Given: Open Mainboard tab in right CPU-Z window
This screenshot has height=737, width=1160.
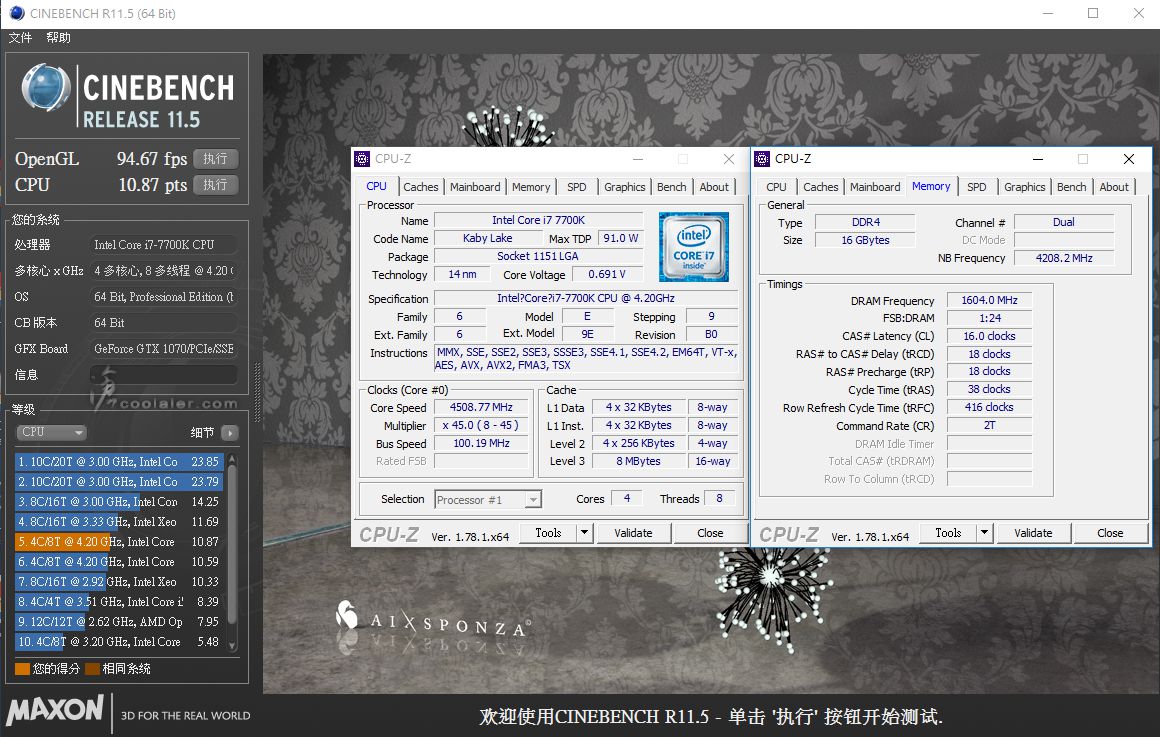Looking at the screenshot, I should point(875,187).
